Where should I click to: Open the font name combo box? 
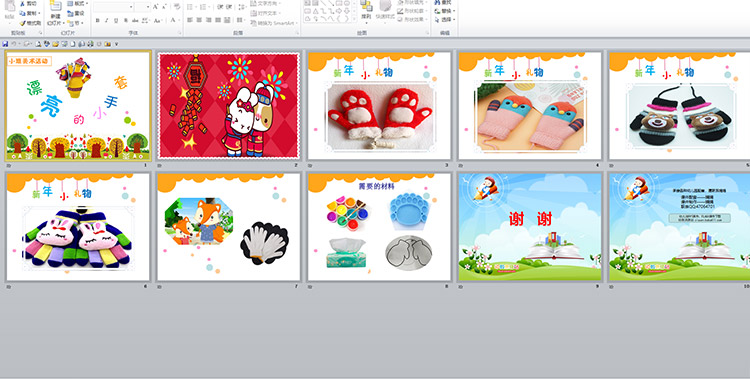click(x=114, y=7)
